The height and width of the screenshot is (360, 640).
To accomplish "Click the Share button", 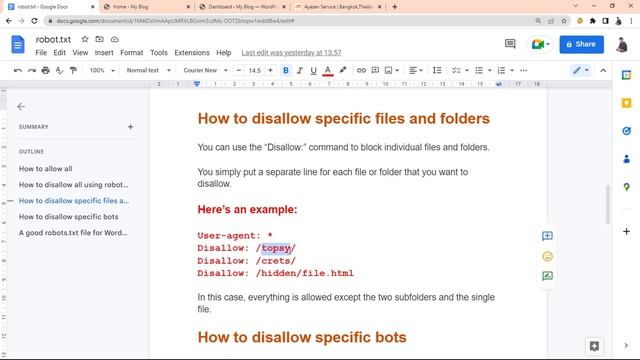I will tap(581, 44).
